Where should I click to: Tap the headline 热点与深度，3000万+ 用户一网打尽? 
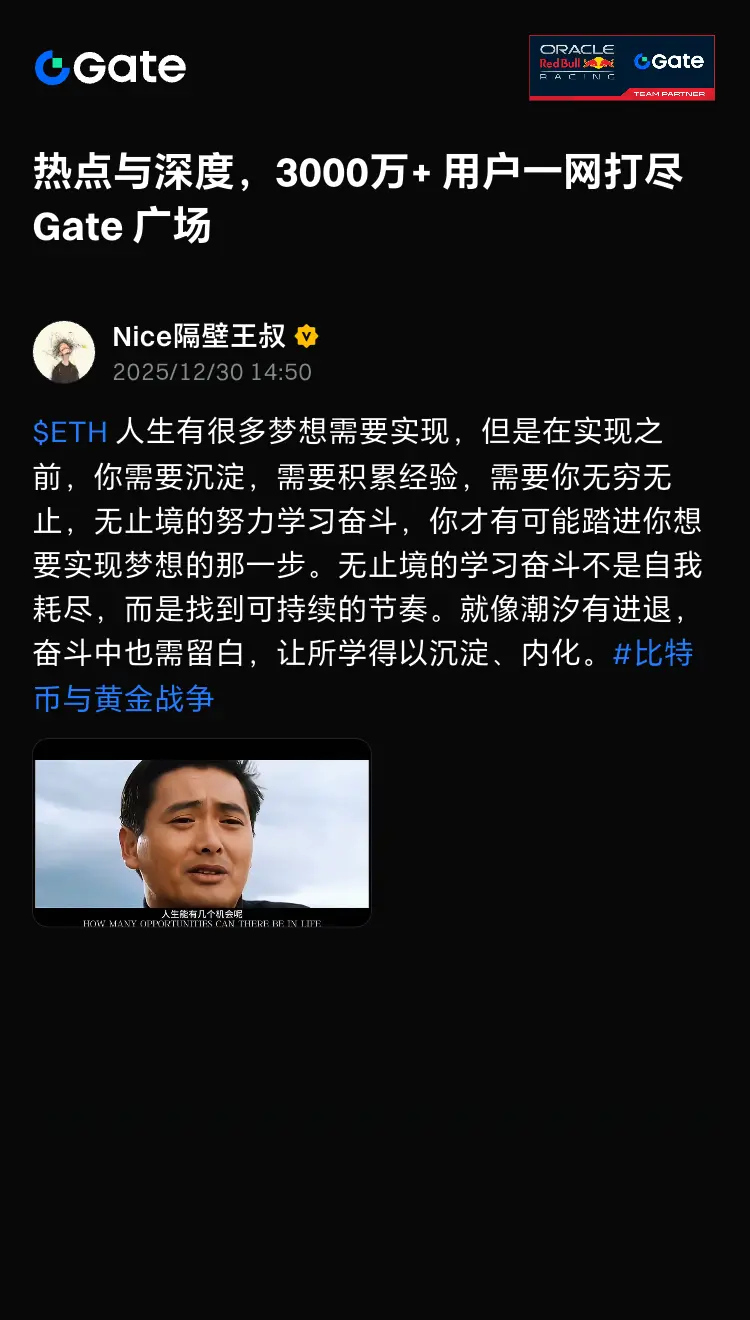tap(358, 173)
